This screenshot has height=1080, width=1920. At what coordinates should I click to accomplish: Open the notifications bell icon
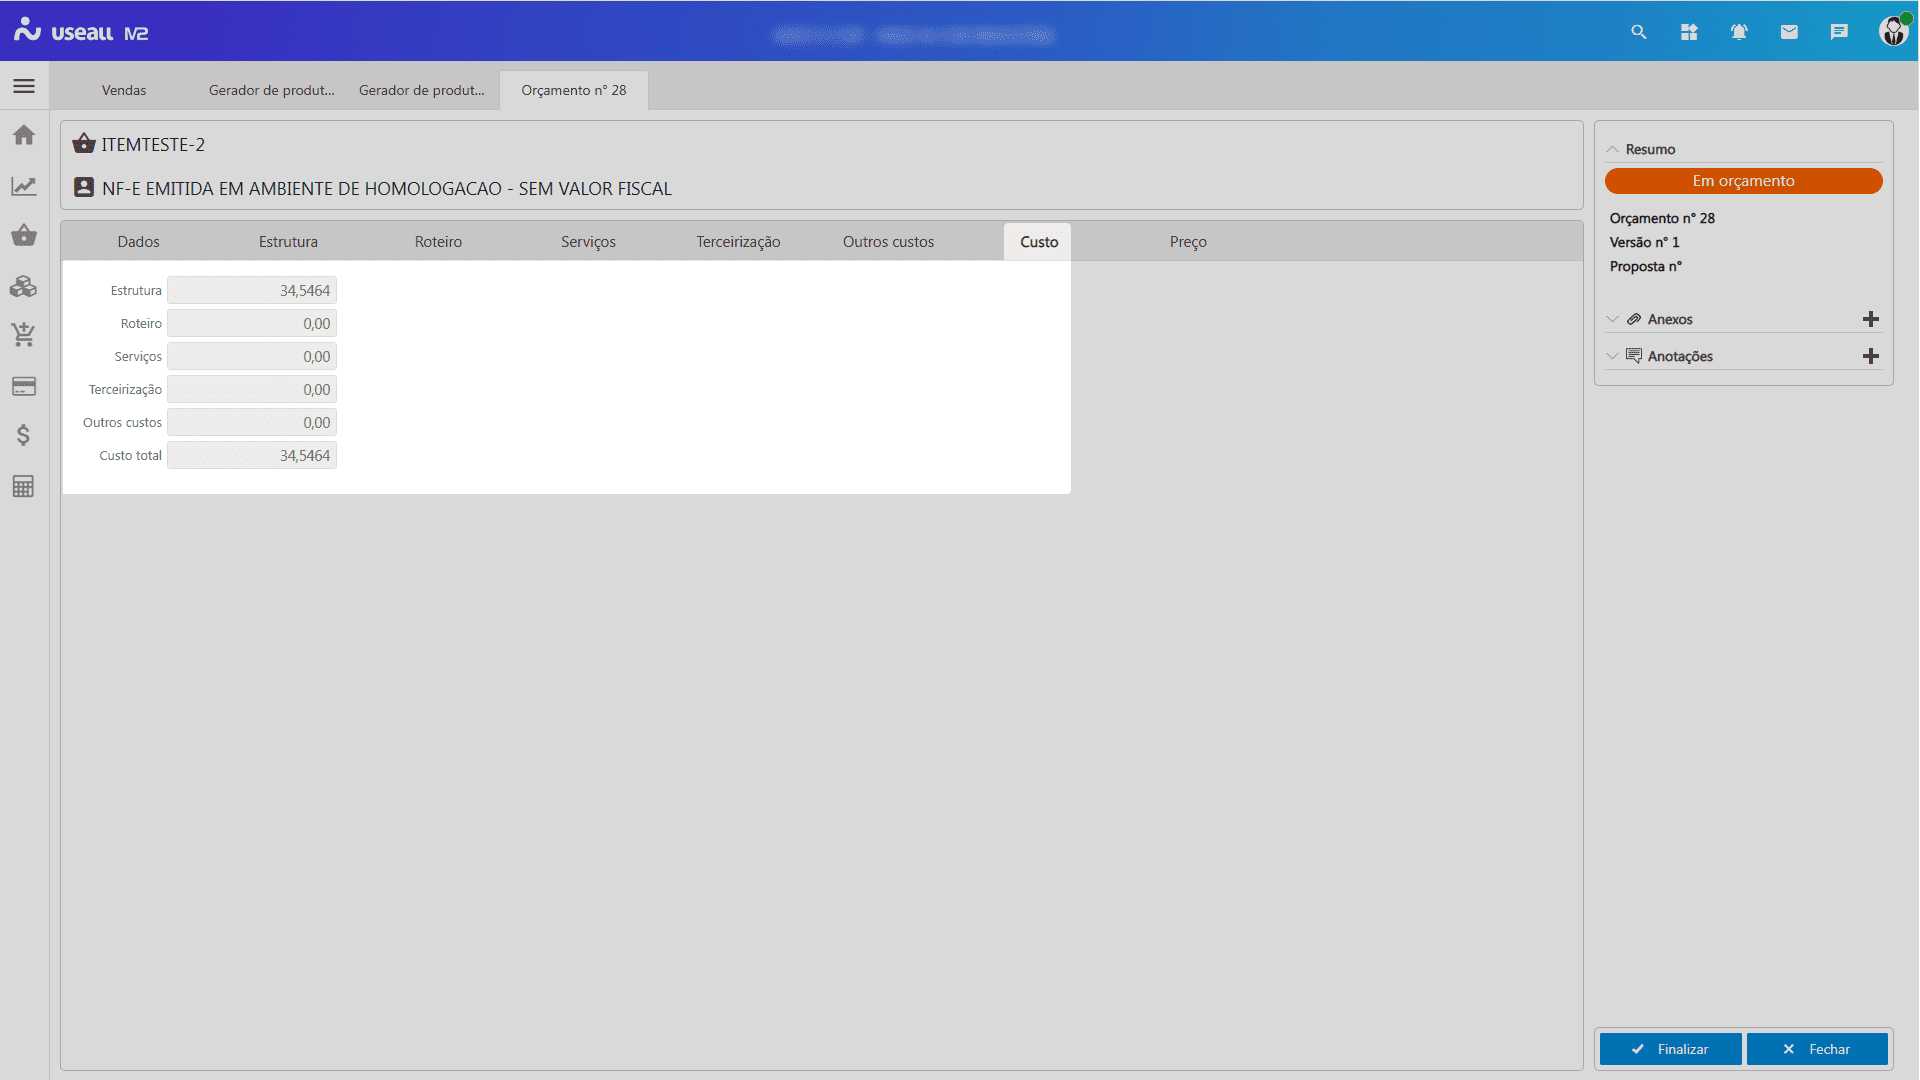[1739, 32]
